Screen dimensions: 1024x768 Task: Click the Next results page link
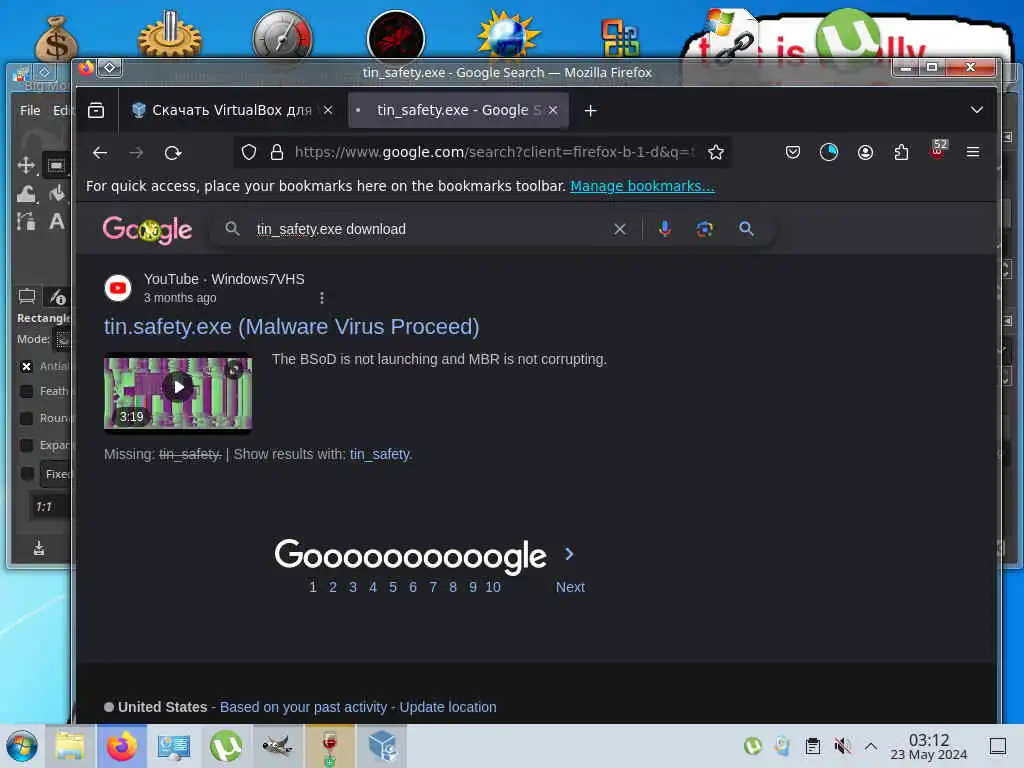(x=570, y=587)
